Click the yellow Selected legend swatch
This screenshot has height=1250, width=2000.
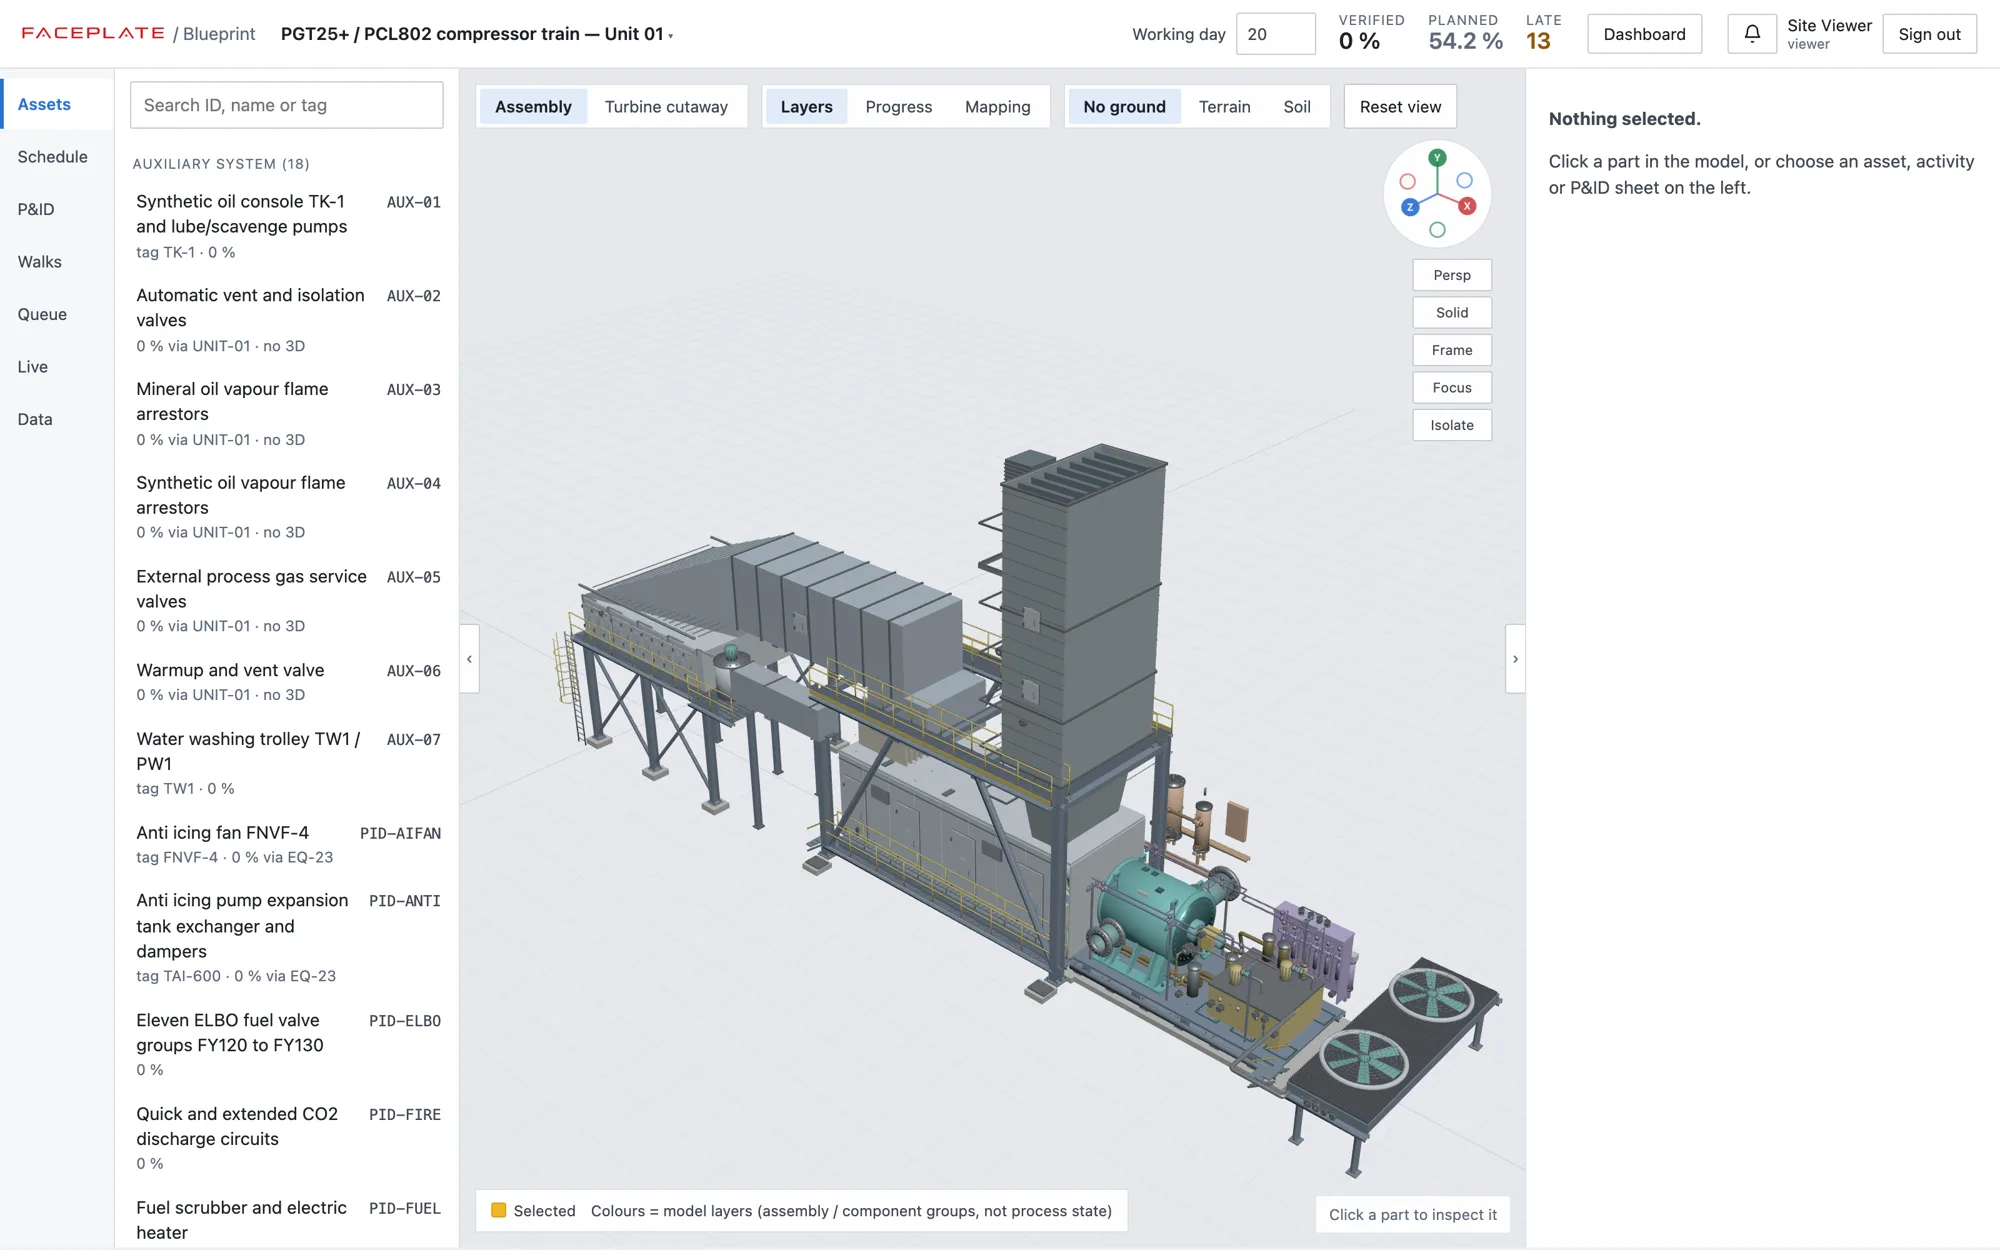pos(499,1210)
